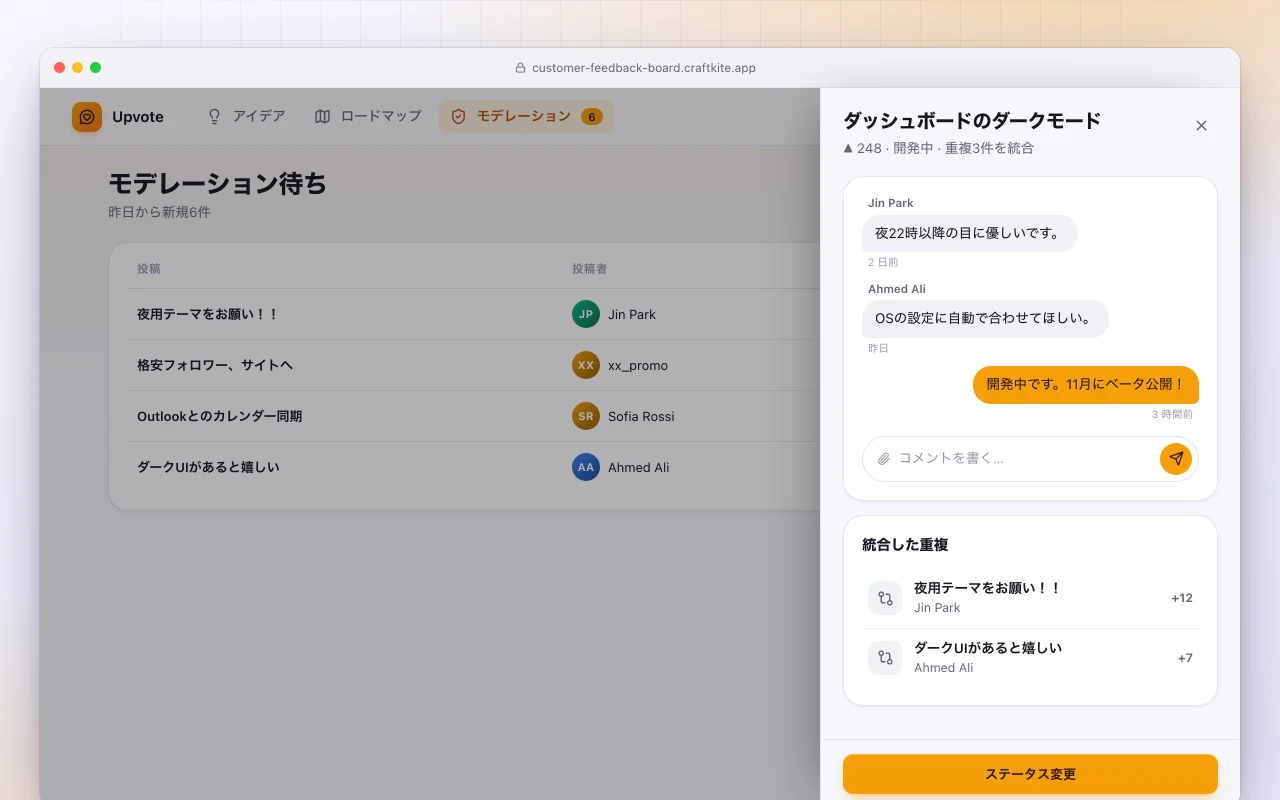Viewport: 1280px width, 800px height.
Task: Click the paperclip attachment icon
Action: tap(883, 459)
